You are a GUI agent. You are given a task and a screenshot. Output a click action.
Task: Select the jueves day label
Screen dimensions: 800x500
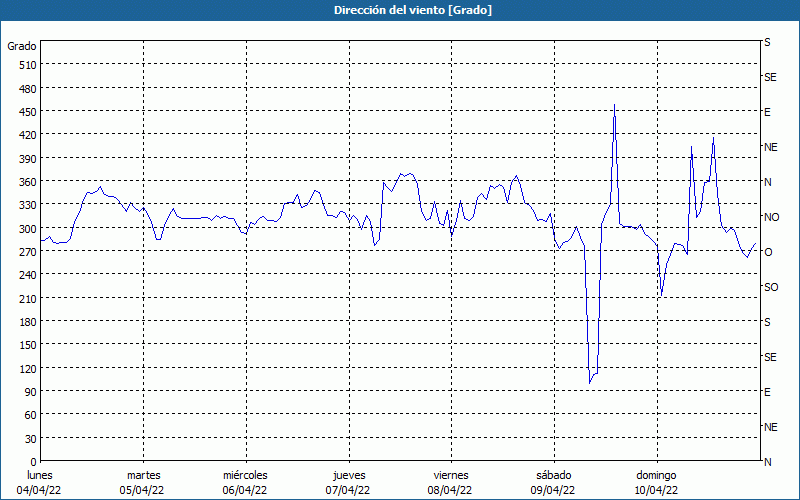click(x=349, y=475)
